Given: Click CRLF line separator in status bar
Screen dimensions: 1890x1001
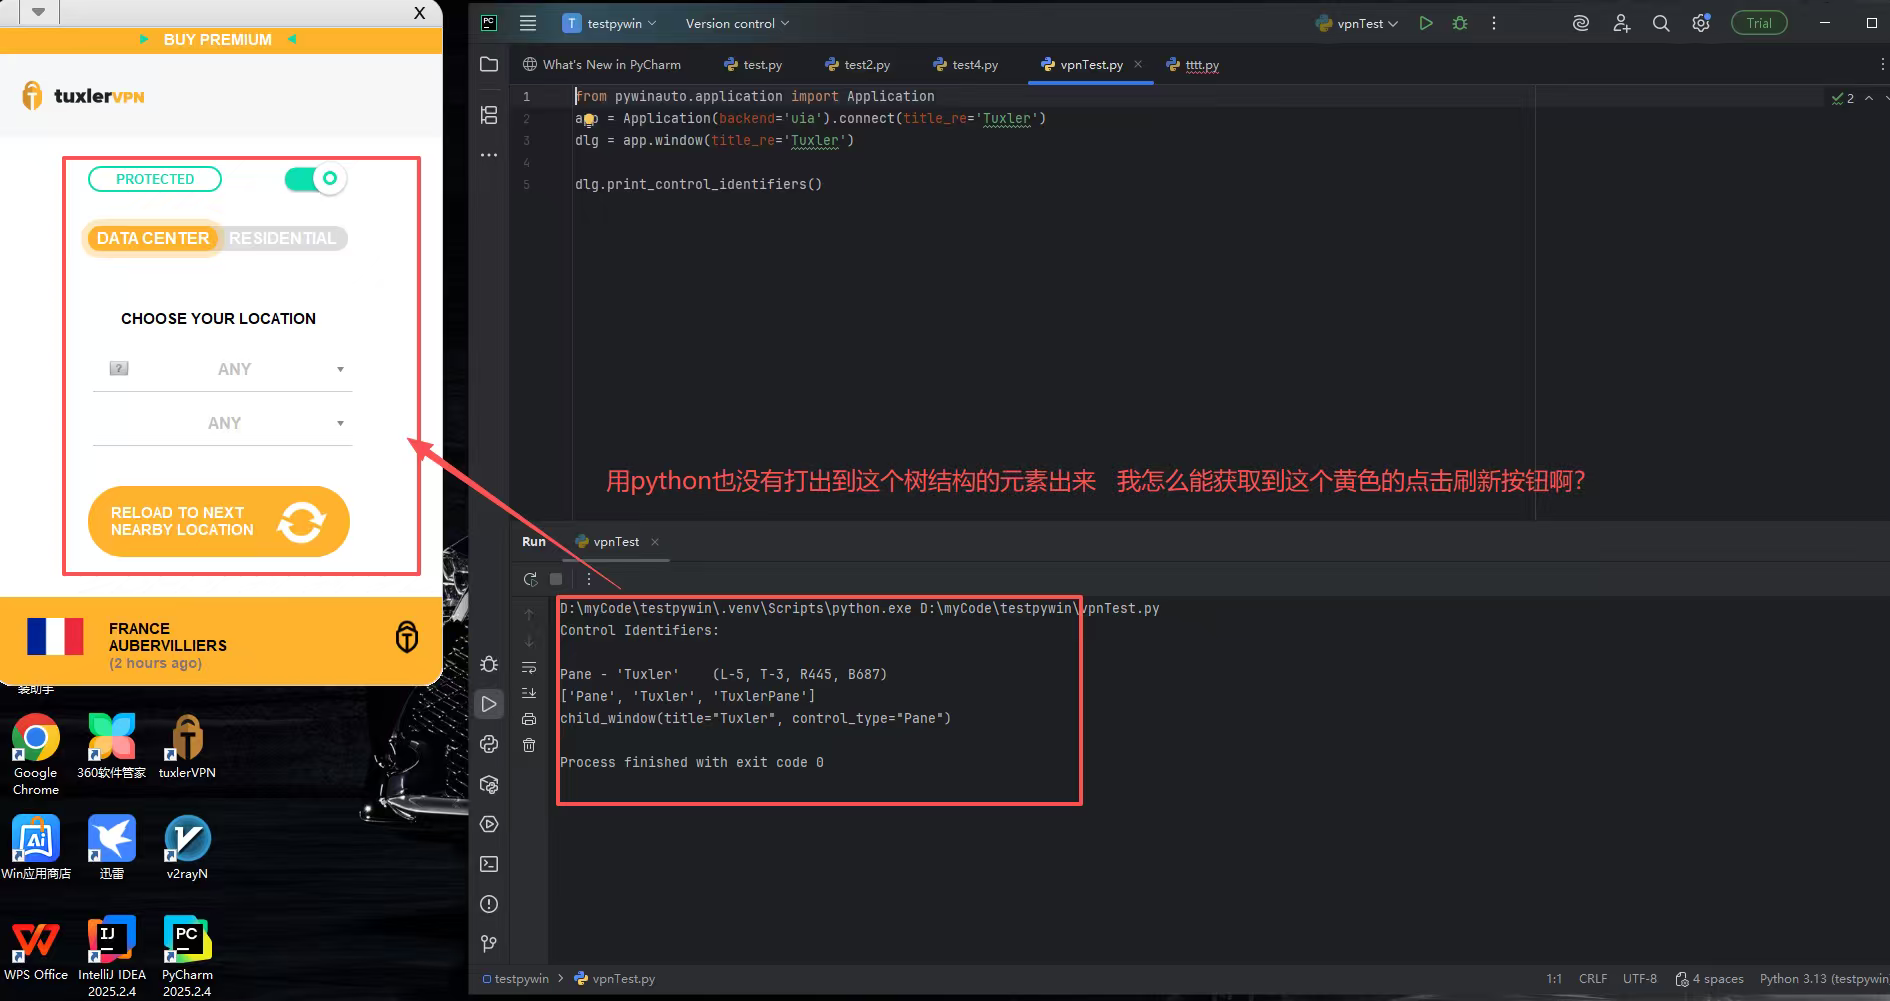Looking at the screenshot, I should coord(1593,979).
